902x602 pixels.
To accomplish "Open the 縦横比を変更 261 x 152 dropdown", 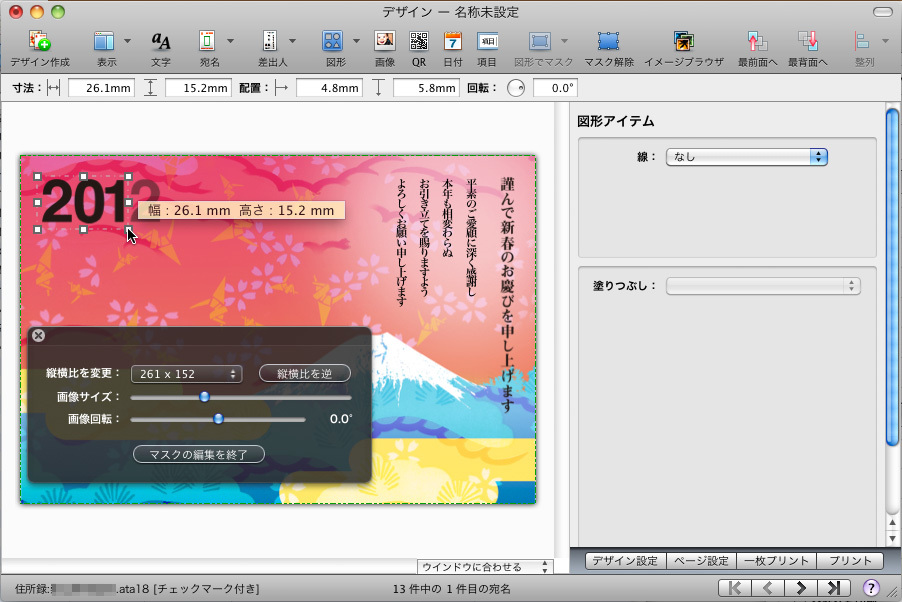I will click(187, 374).
